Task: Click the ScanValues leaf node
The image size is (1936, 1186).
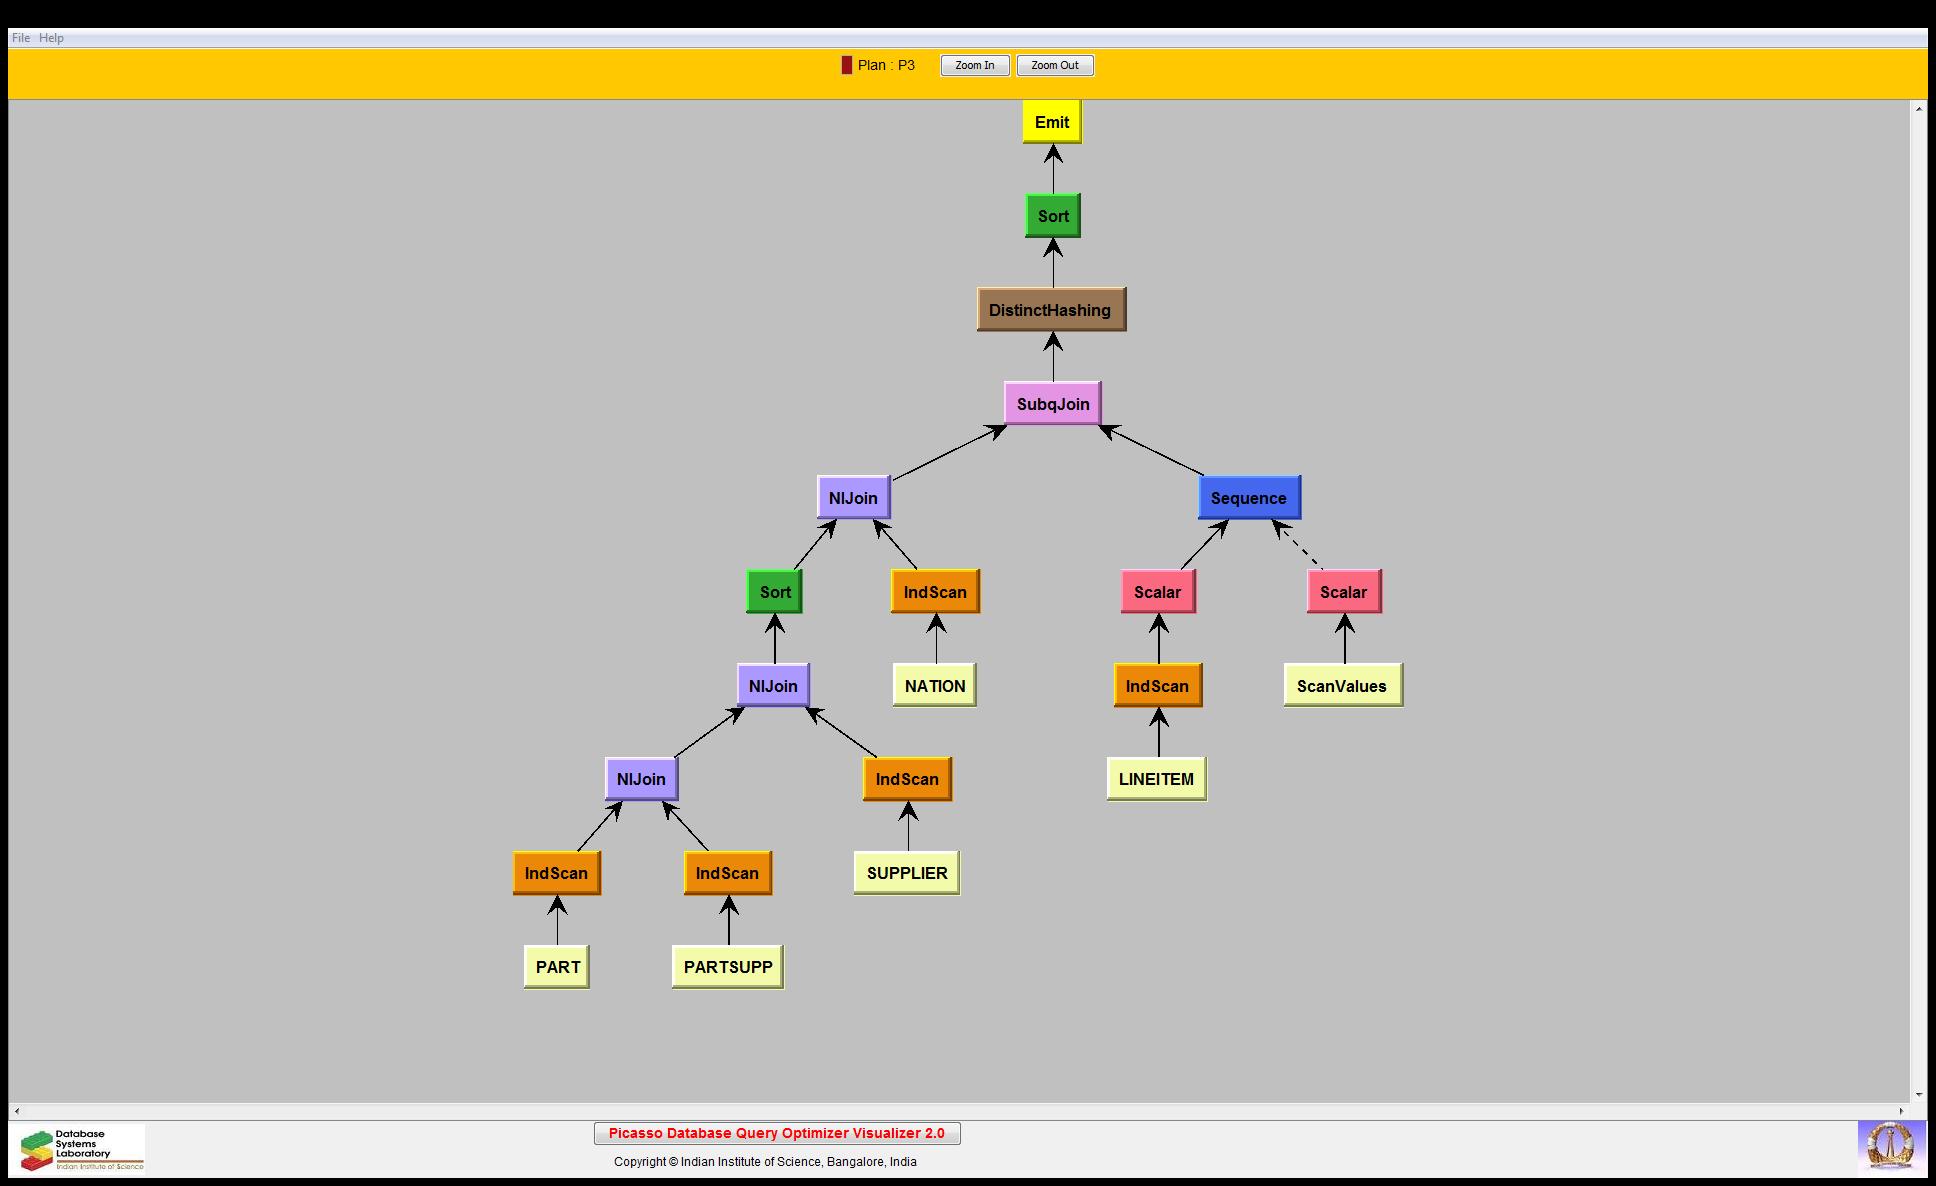Action: (x=1341, y=686)
